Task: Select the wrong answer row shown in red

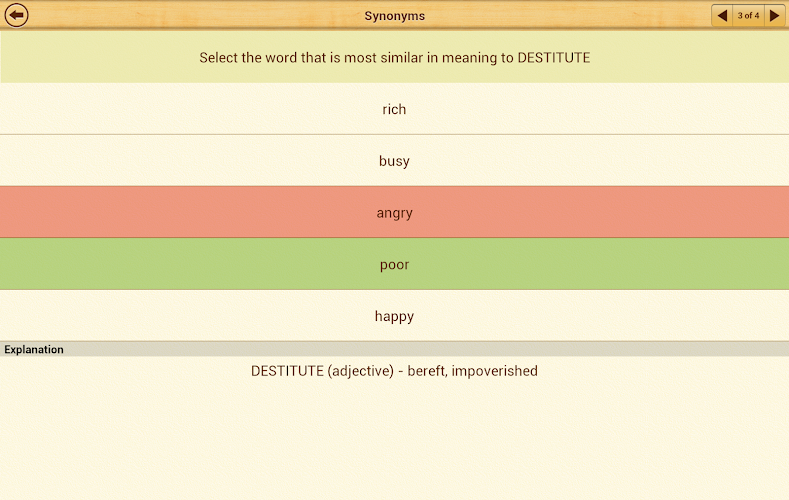Action: point(394,212)
